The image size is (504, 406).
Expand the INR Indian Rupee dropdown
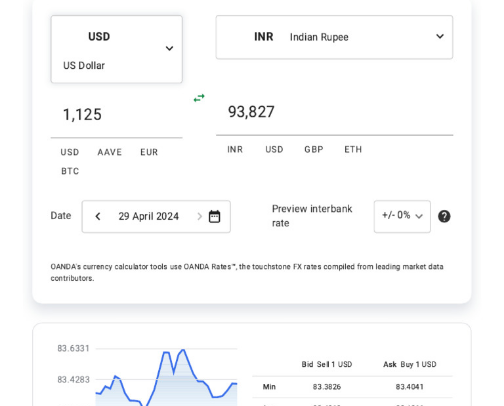334,37
